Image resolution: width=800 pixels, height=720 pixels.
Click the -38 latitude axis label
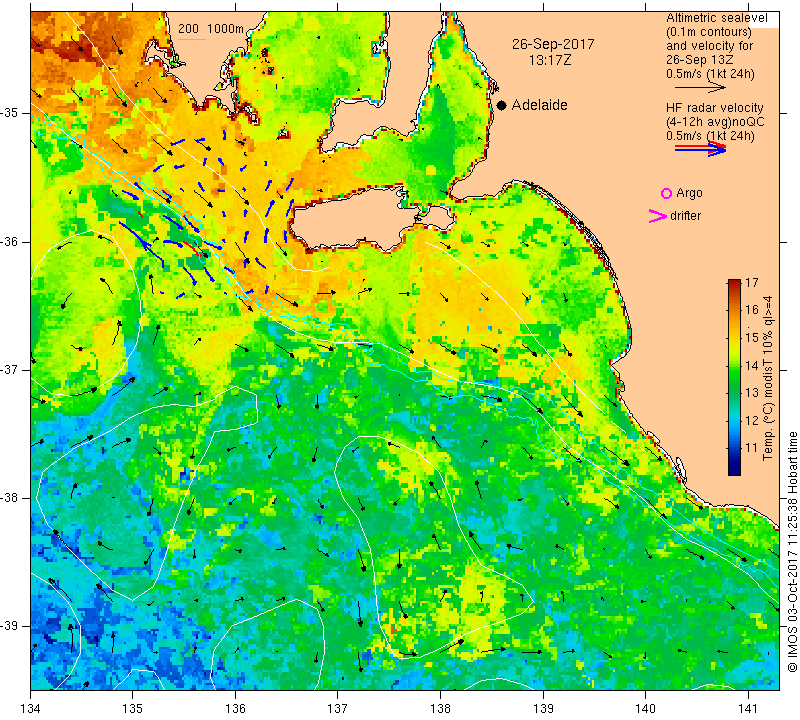click(10, 498)
